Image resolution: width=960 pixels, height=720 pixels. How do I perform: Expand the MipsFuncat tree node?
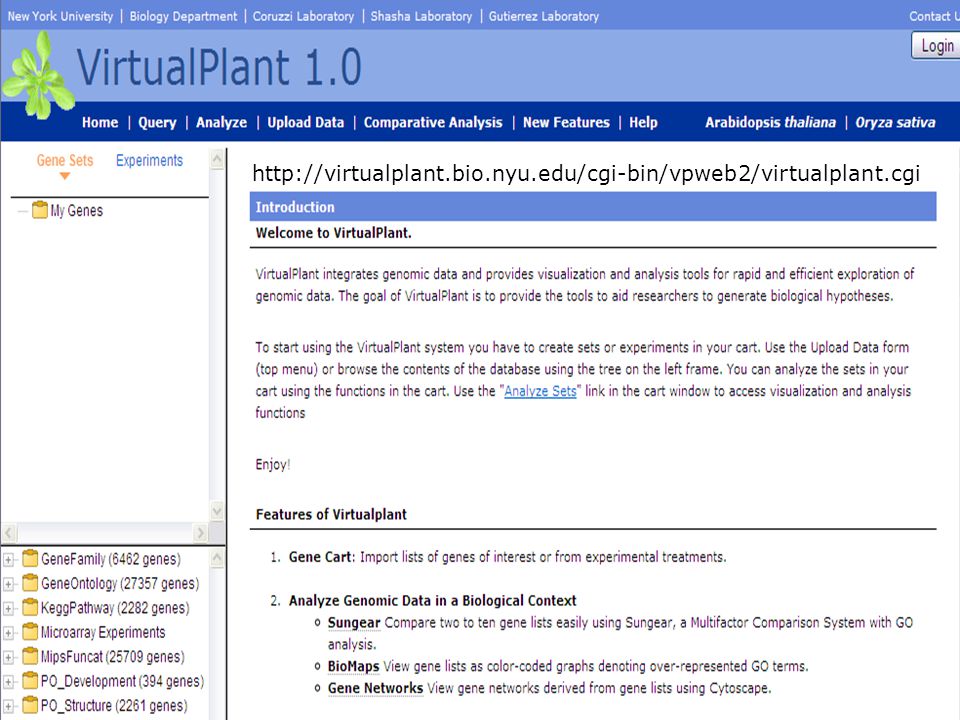[9, 658]
